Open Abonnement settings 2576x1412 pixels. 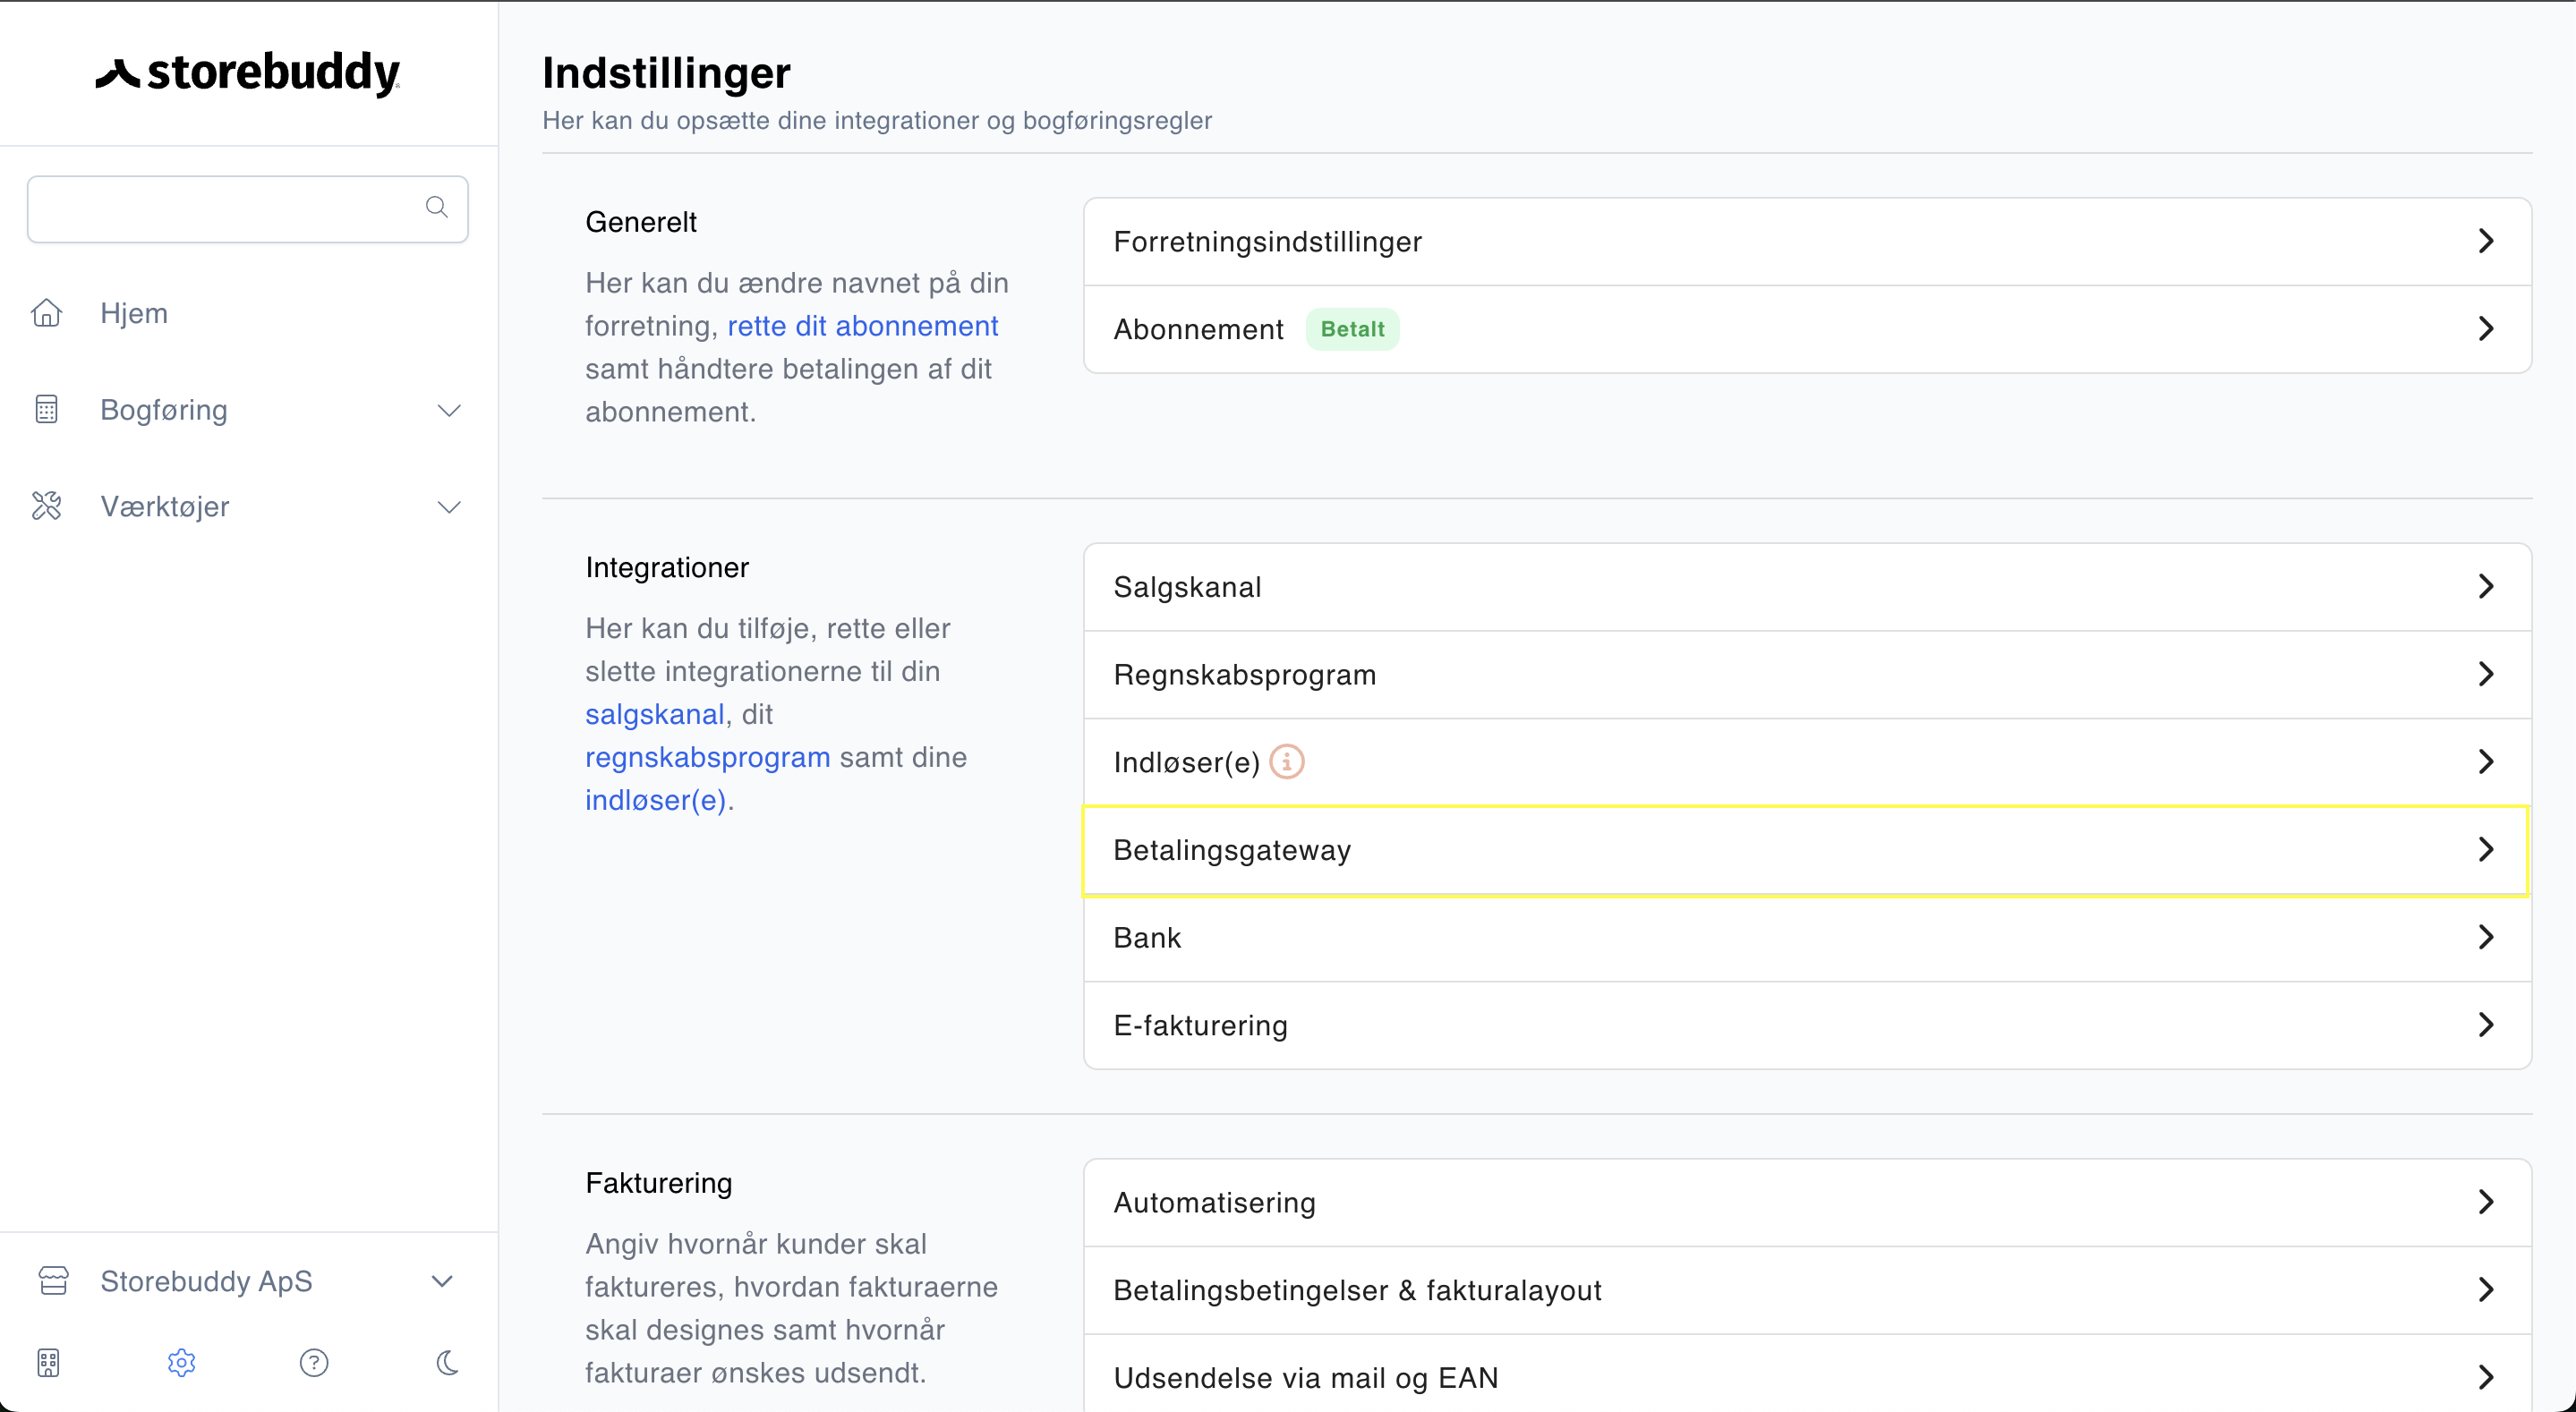pos(1807,329)
